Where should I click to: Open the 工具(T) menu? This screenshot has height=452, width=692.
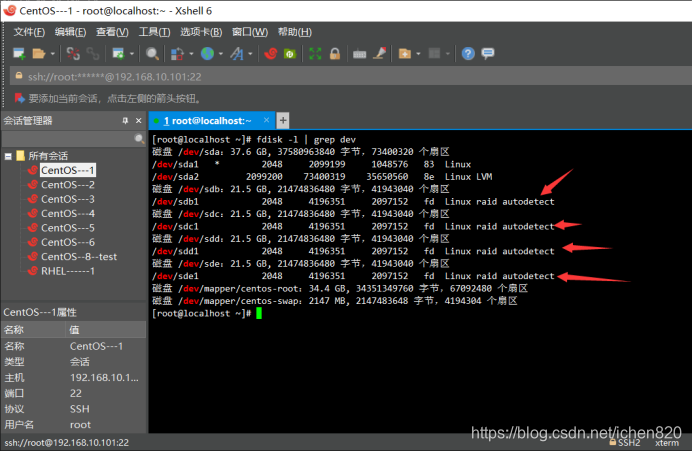tap(154, 32)
